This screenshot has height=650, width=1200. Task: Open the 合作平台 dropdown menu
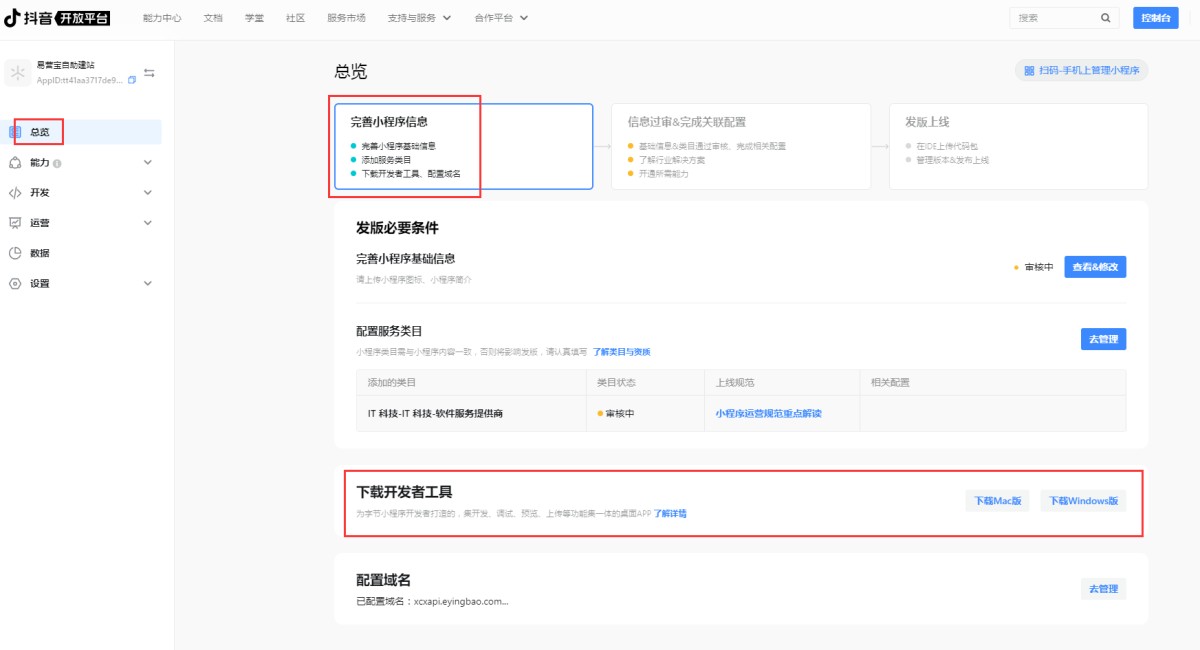tap(501, 18)
